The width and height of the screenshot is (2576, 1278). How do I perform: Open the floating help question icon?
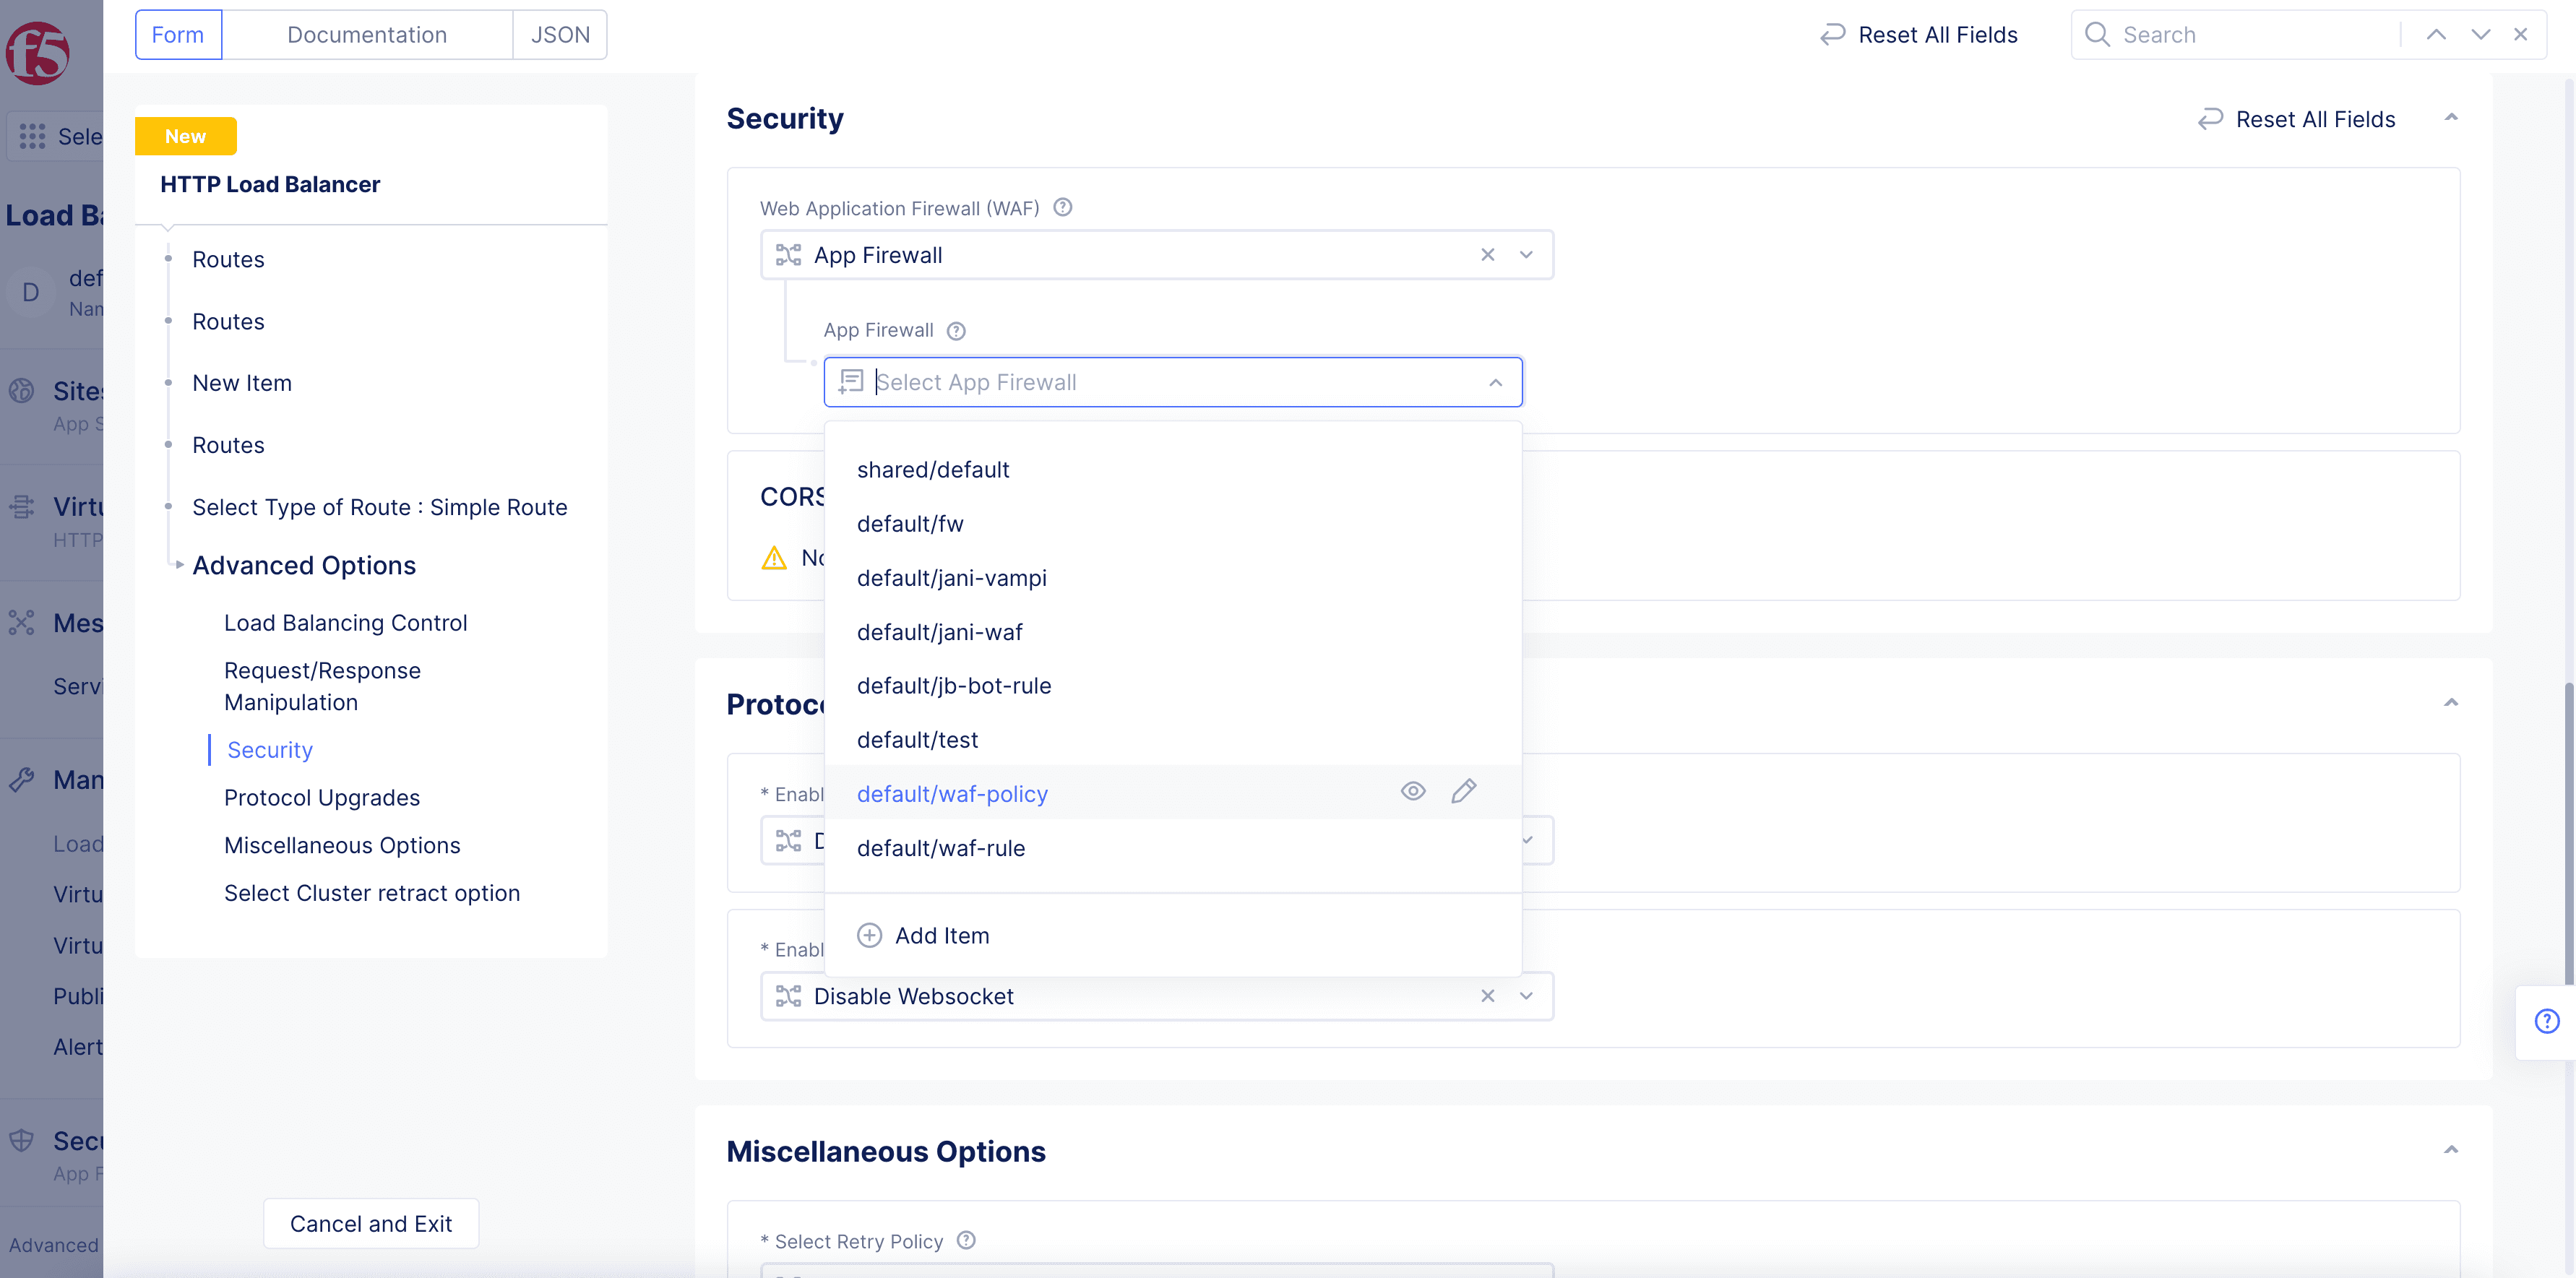coord(2546,1021)
